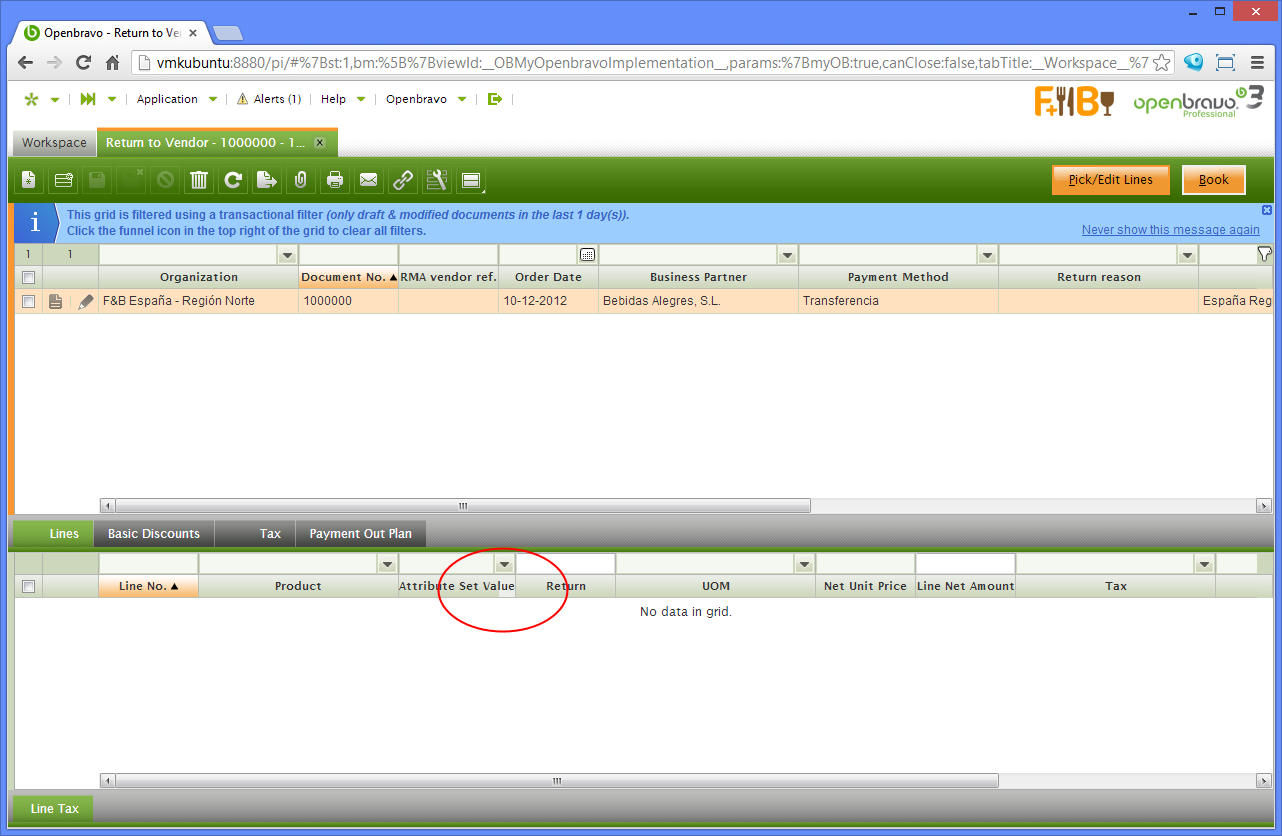1282x836 pixels.
Task: Open form view for F&B España row
Action: click(56, 301)
